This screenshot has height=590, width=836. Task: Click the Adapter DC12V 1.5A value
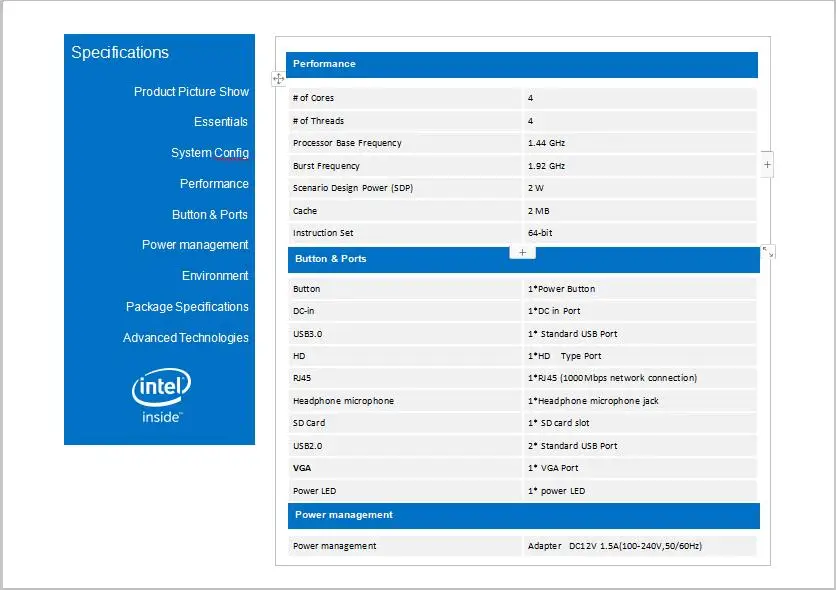(x=615, y=546)
